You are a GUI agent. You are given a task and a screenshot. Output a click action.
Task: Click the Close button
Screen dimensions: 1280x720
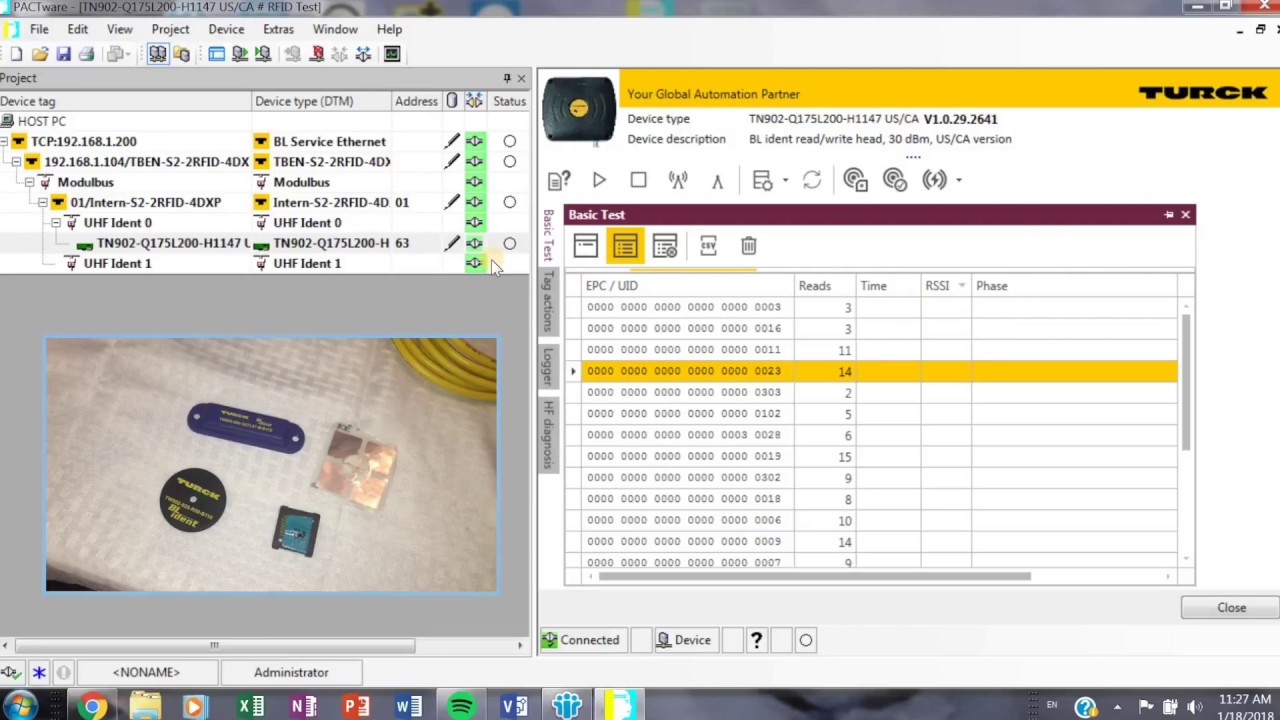[x=1231, y=608]
